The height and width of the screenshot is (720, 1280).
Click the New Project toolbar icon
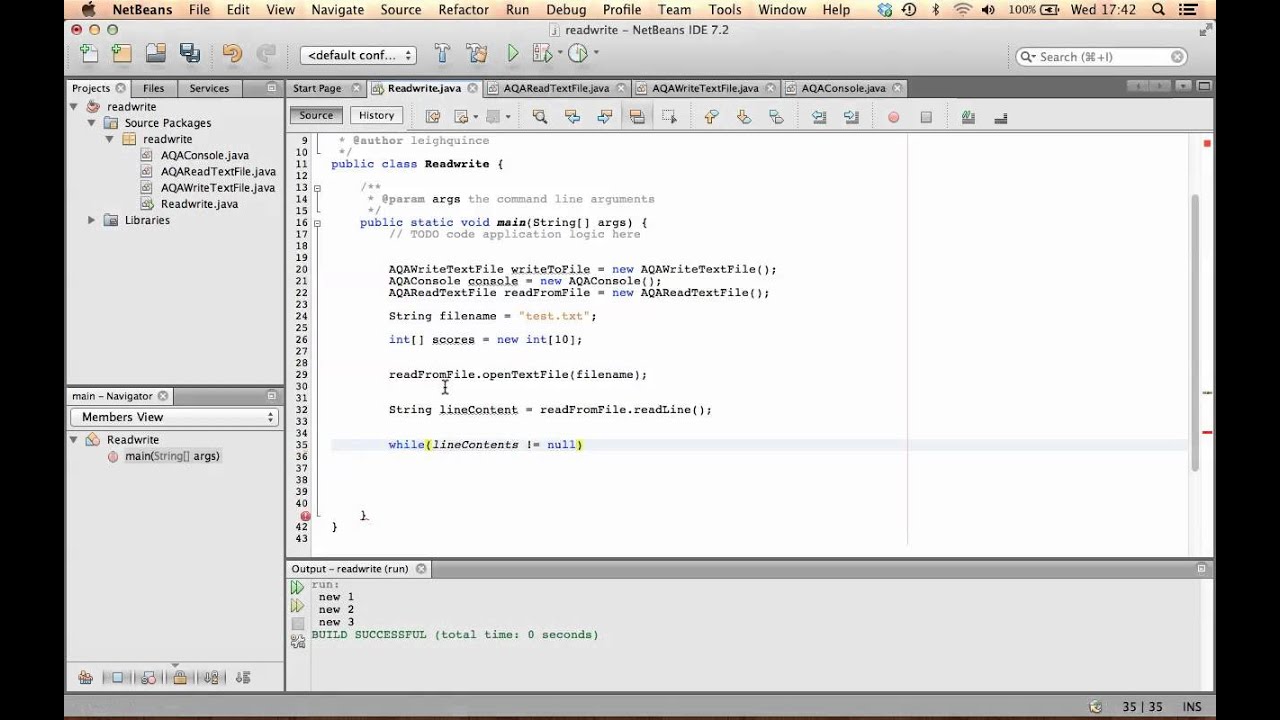[121, 54]
